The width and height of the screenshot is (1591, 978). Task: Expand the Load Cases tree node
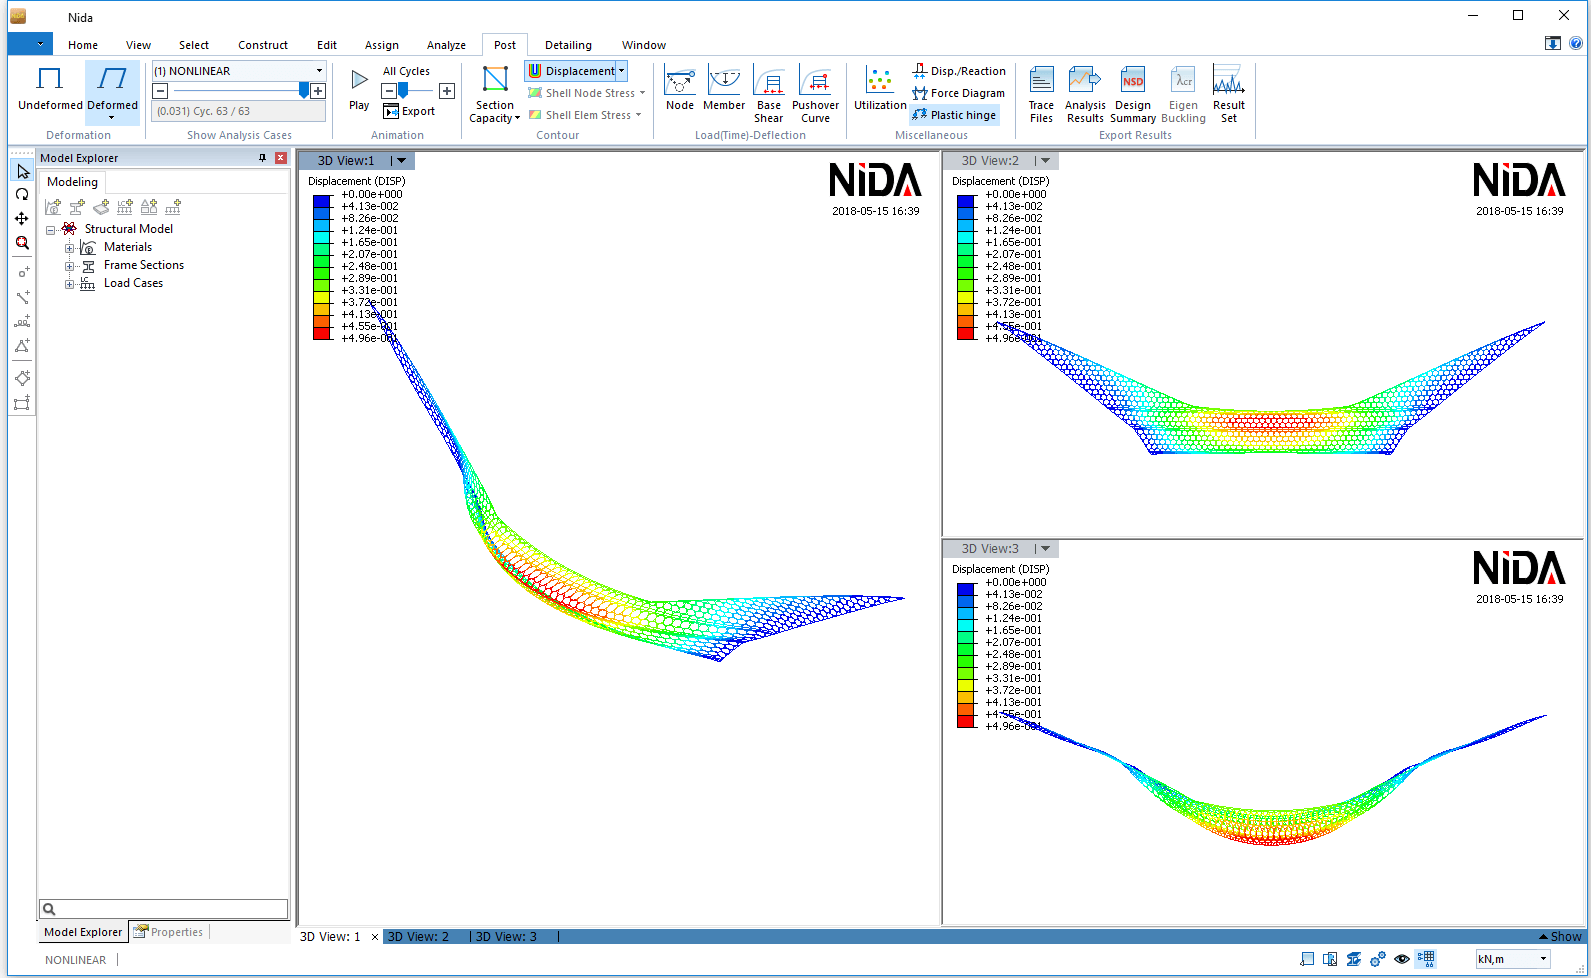(69, 284)
